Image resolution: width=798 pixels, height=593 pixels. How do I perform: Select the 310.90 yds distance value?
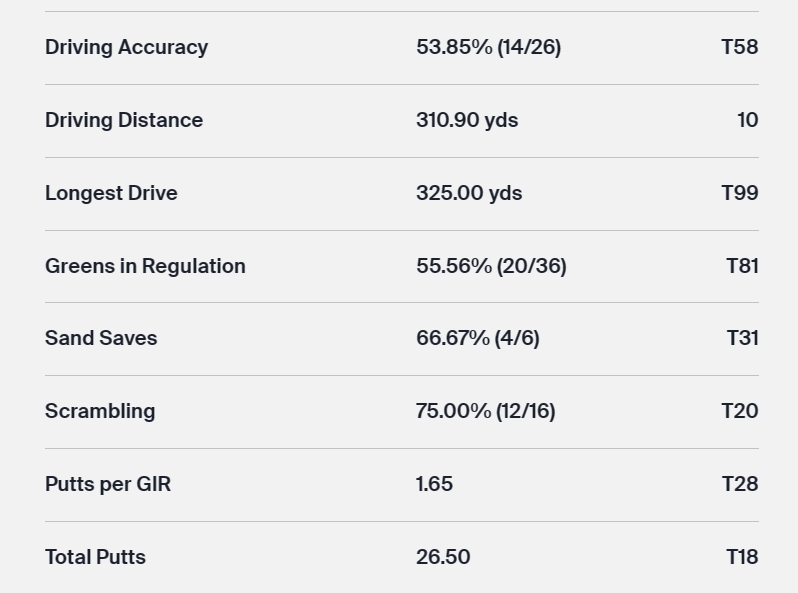coord(467,120)
